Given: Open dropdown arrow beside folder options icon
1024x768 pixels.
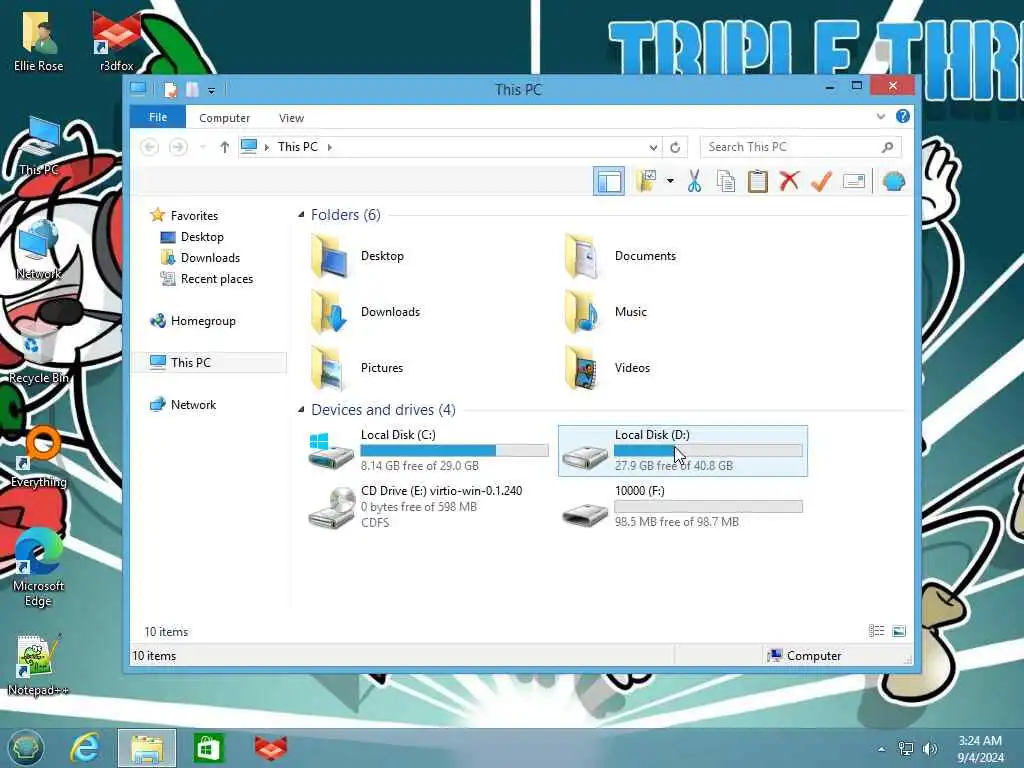Looking at the screenshot, I should (670, 181).
